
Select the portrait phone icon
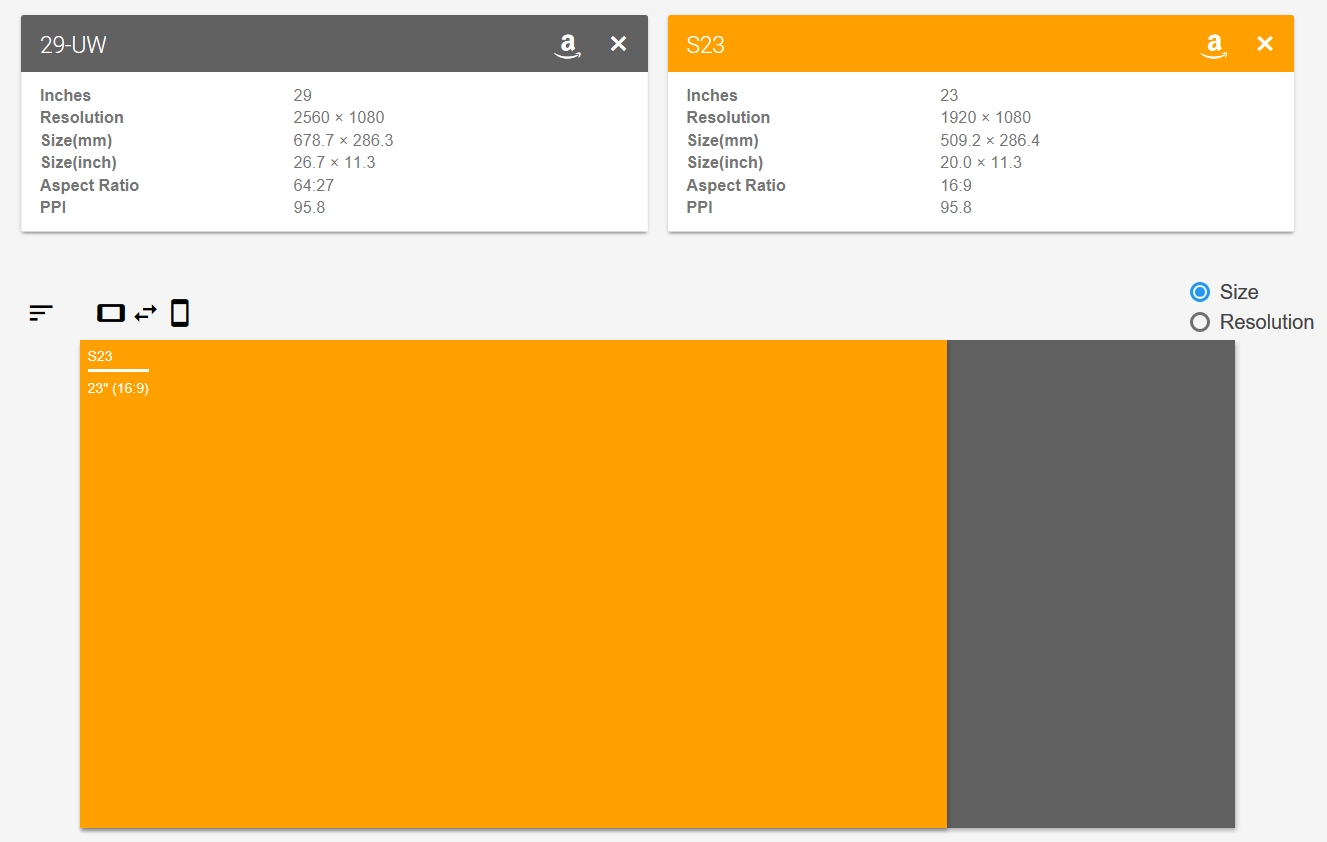click(180, 313)
